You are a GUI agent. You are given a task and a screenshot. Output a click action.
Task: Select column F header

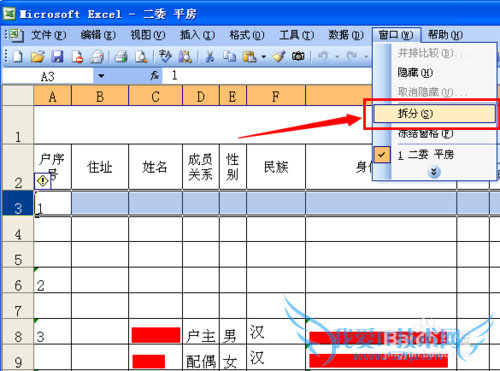pos(276,96)
